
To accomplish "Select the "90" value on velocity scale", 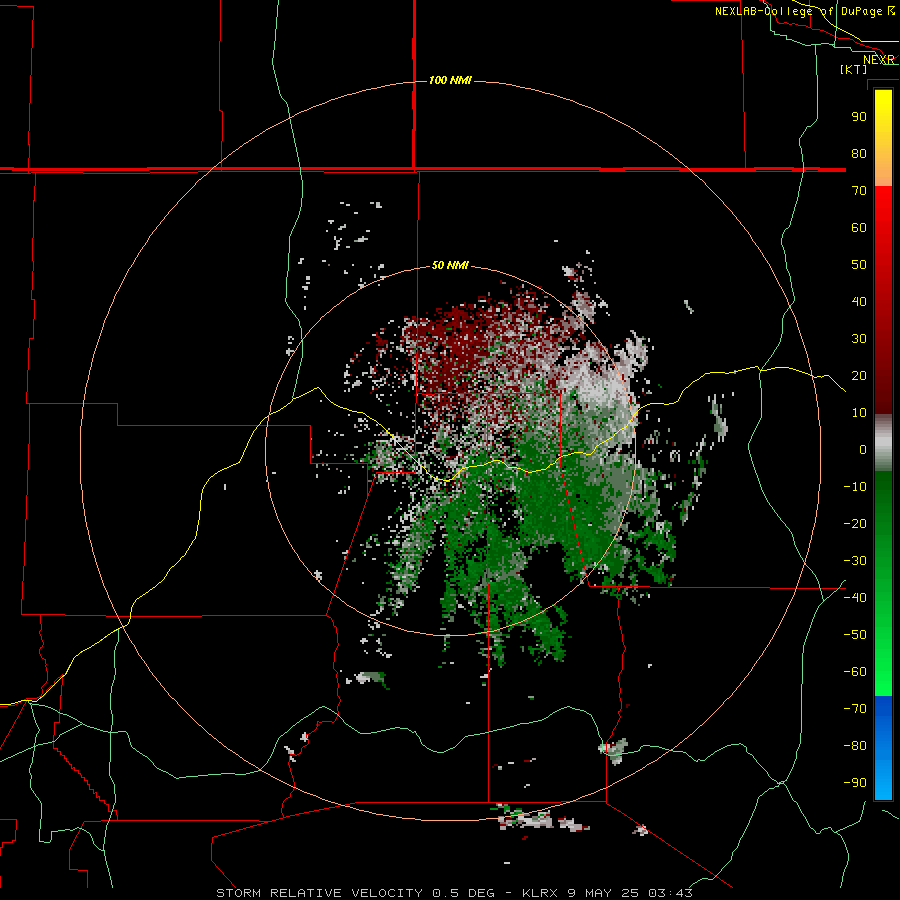I will coord(859,117).
